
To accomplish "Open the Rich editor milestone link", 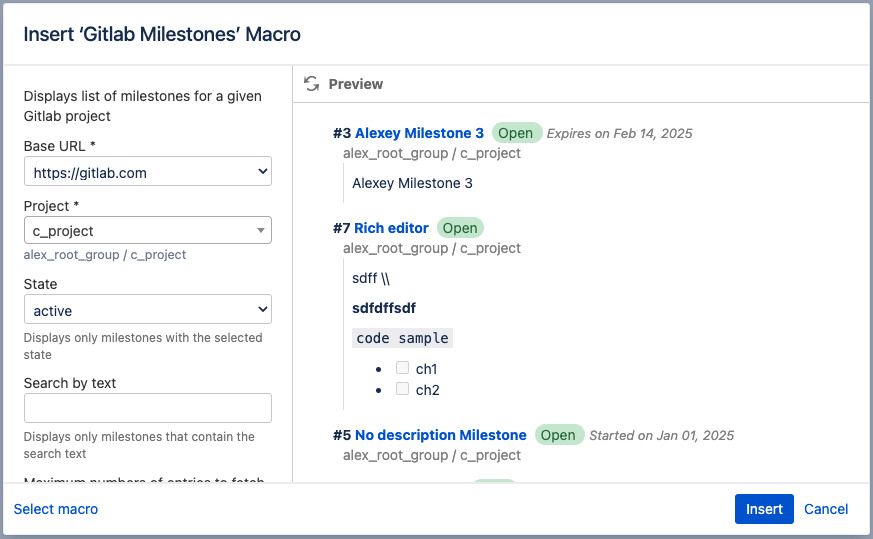I will [391, 228].
